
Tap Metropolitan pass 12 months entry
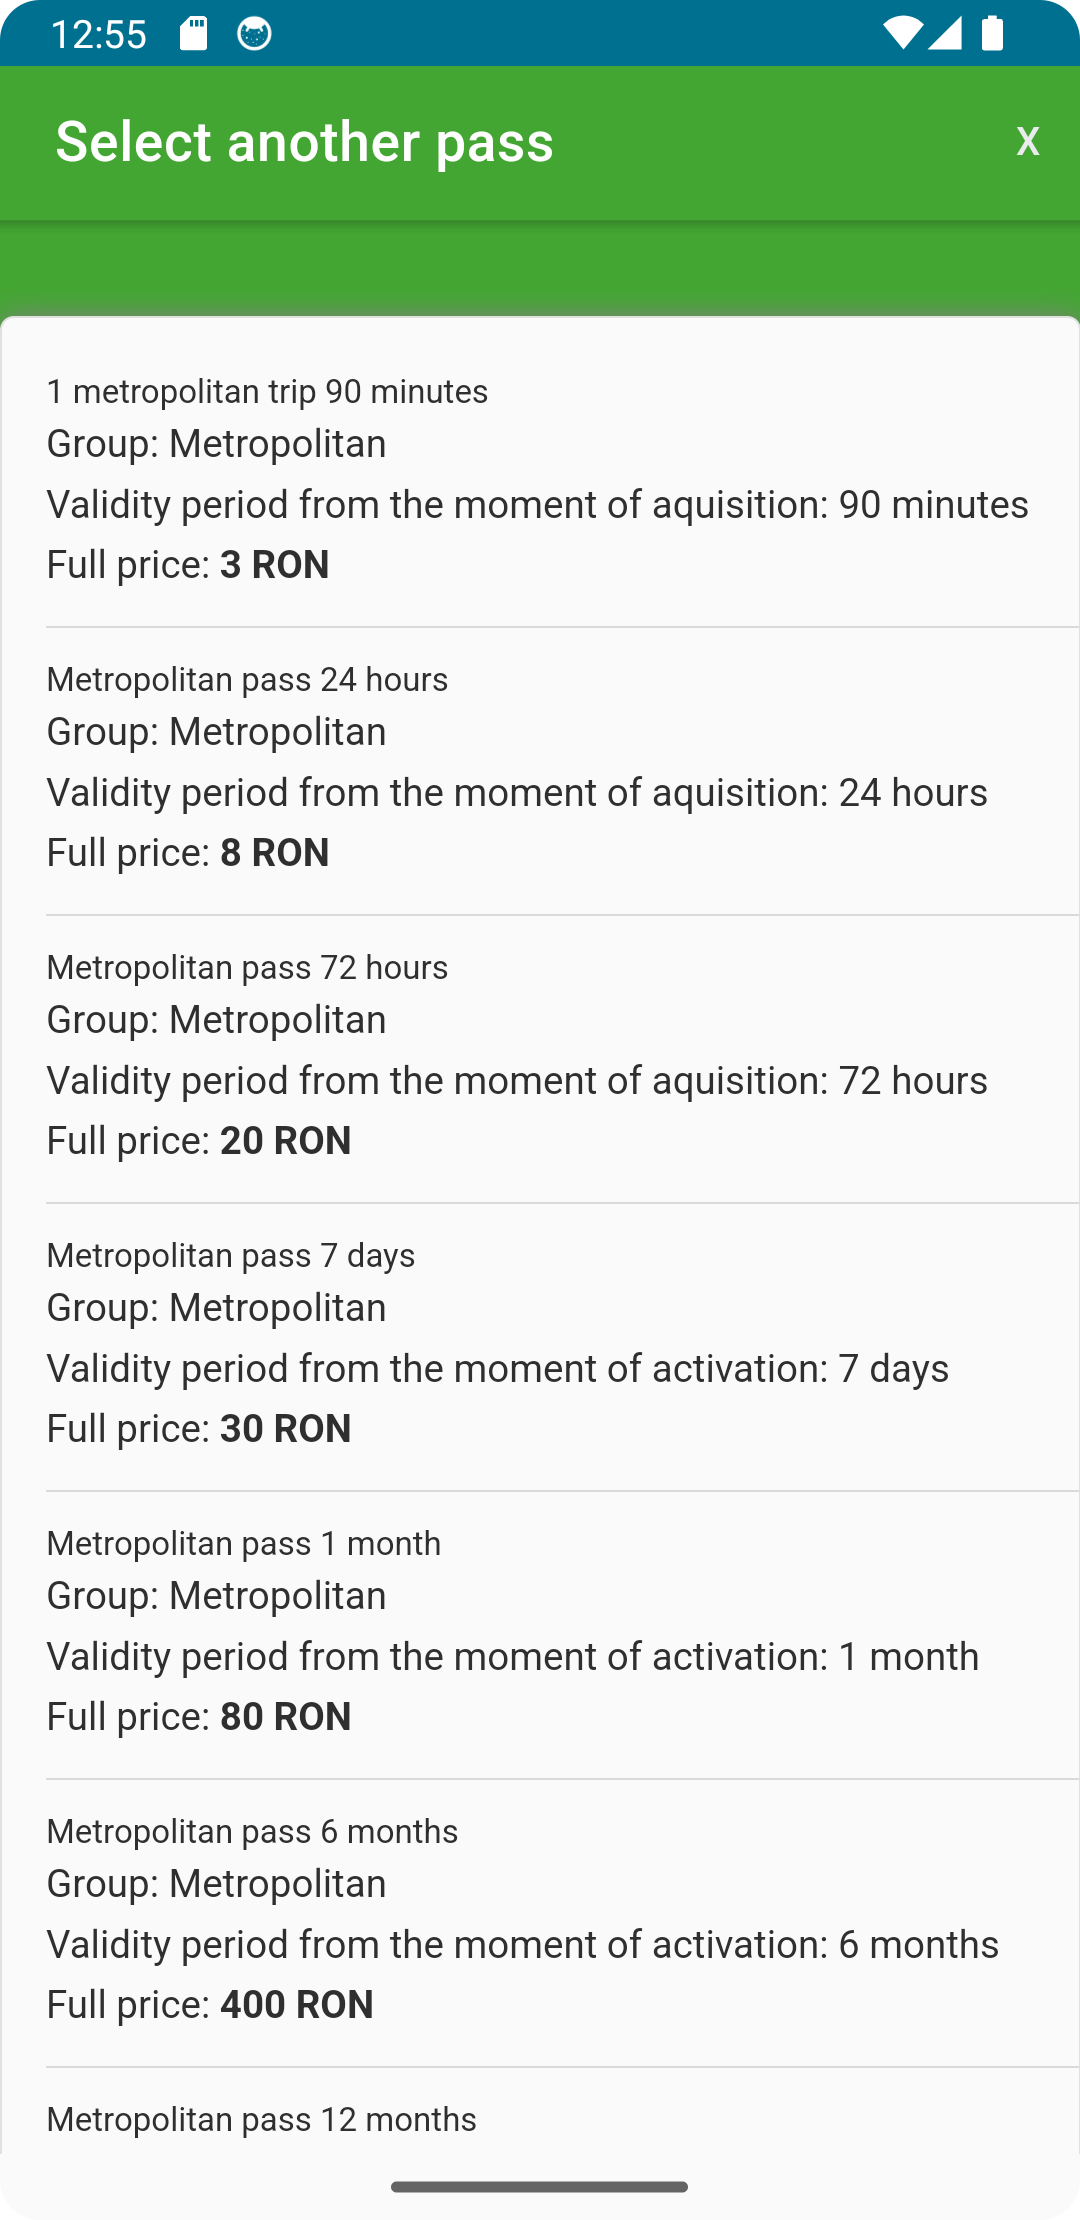pos(540,2111)
